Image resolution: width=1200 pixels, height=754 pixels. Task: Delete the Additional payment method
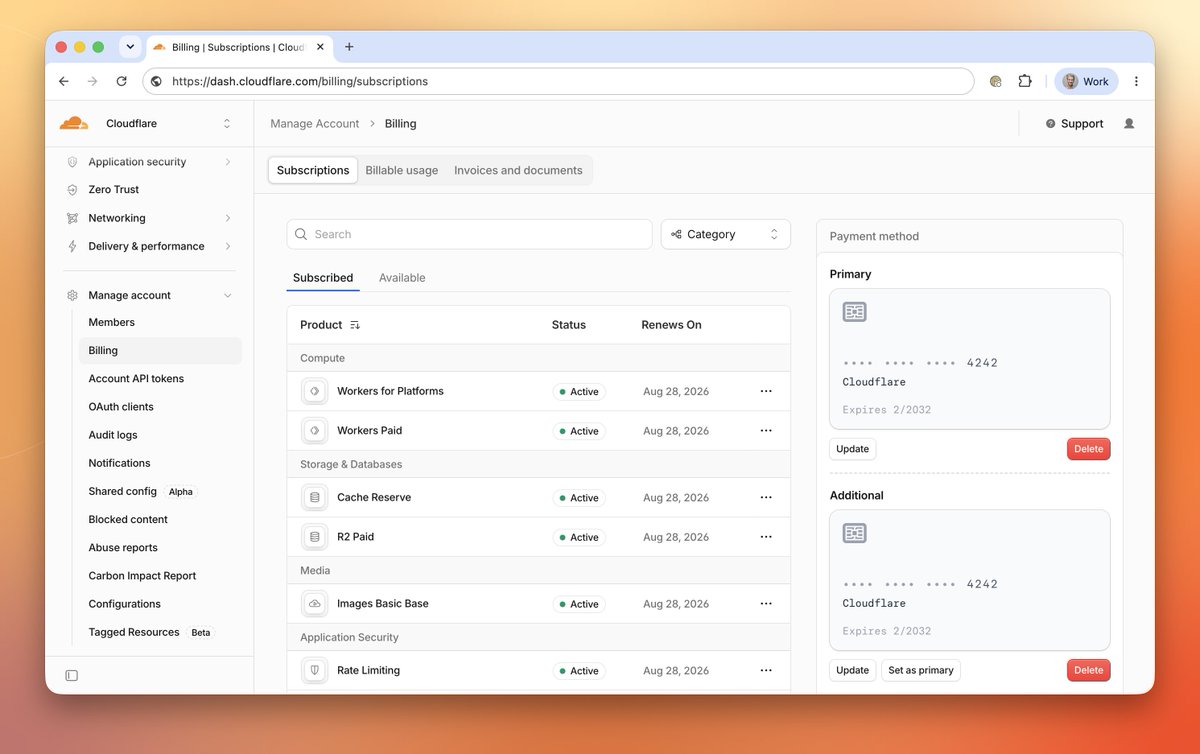(1089, 670)
